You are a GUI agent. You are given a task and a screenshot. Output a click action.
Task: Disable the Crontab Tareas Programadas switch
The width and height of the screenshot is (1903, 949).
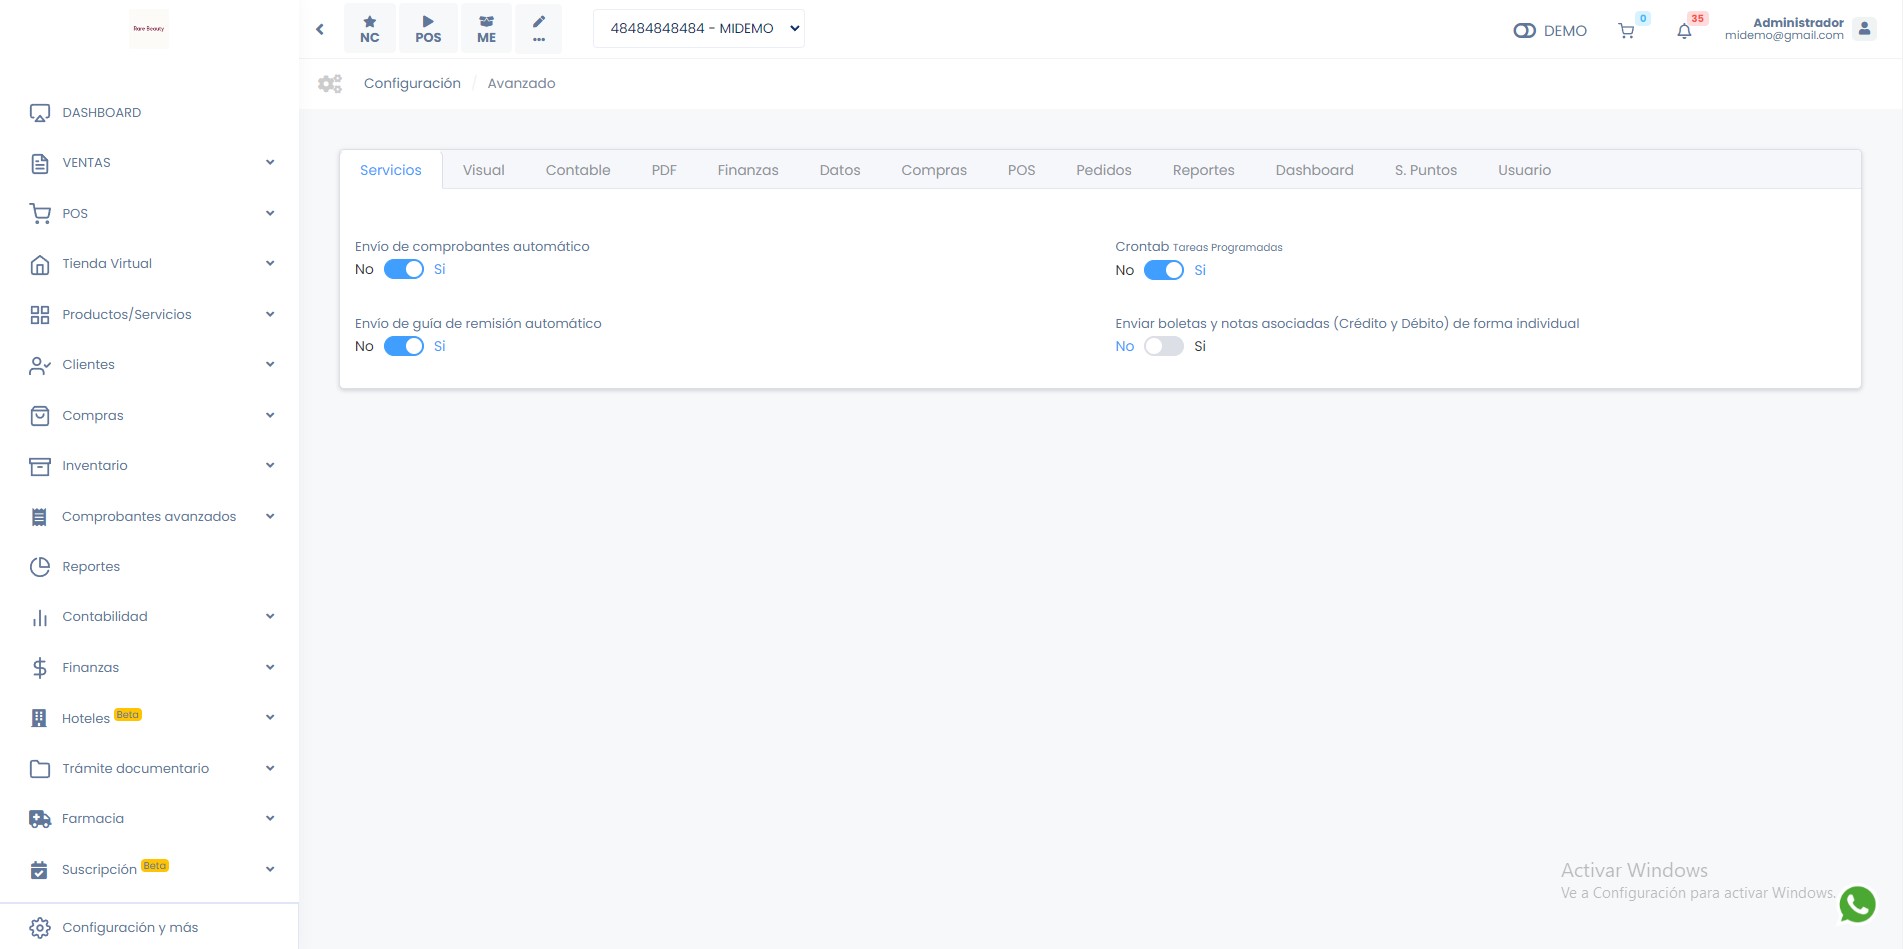[1163, 270]
